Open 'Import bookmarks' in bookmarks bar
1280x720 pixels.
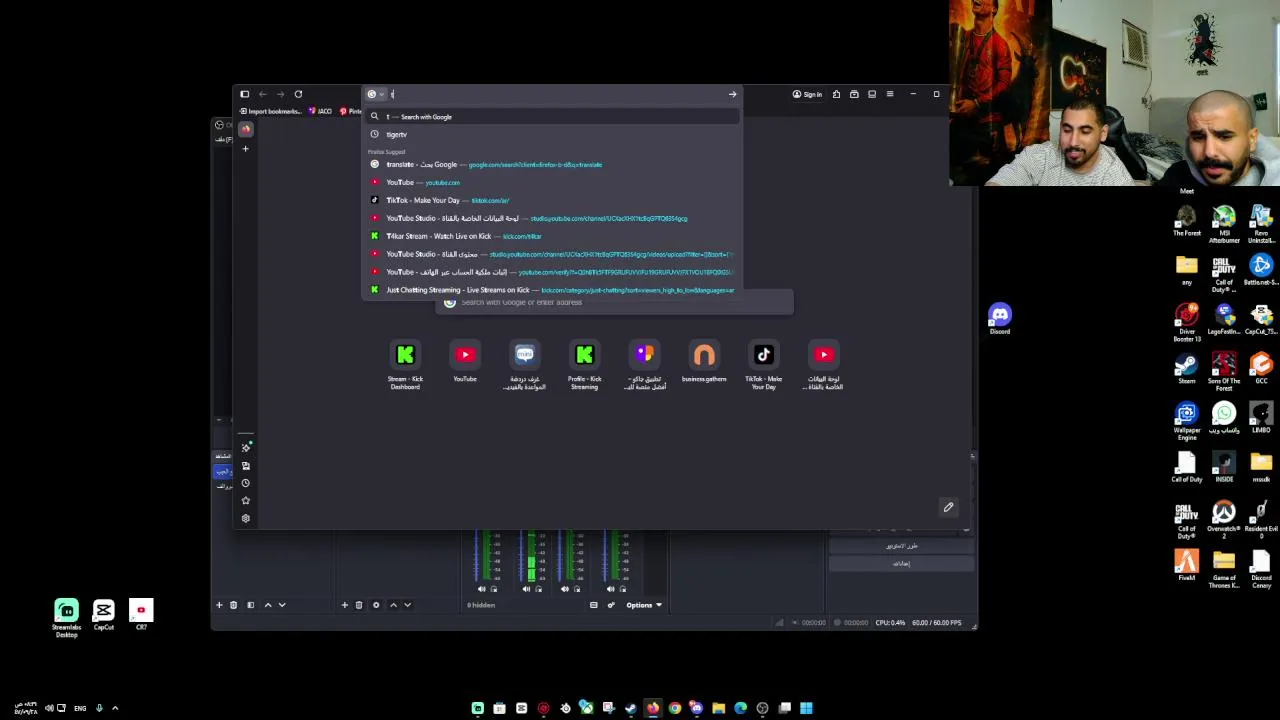(270, 111)
